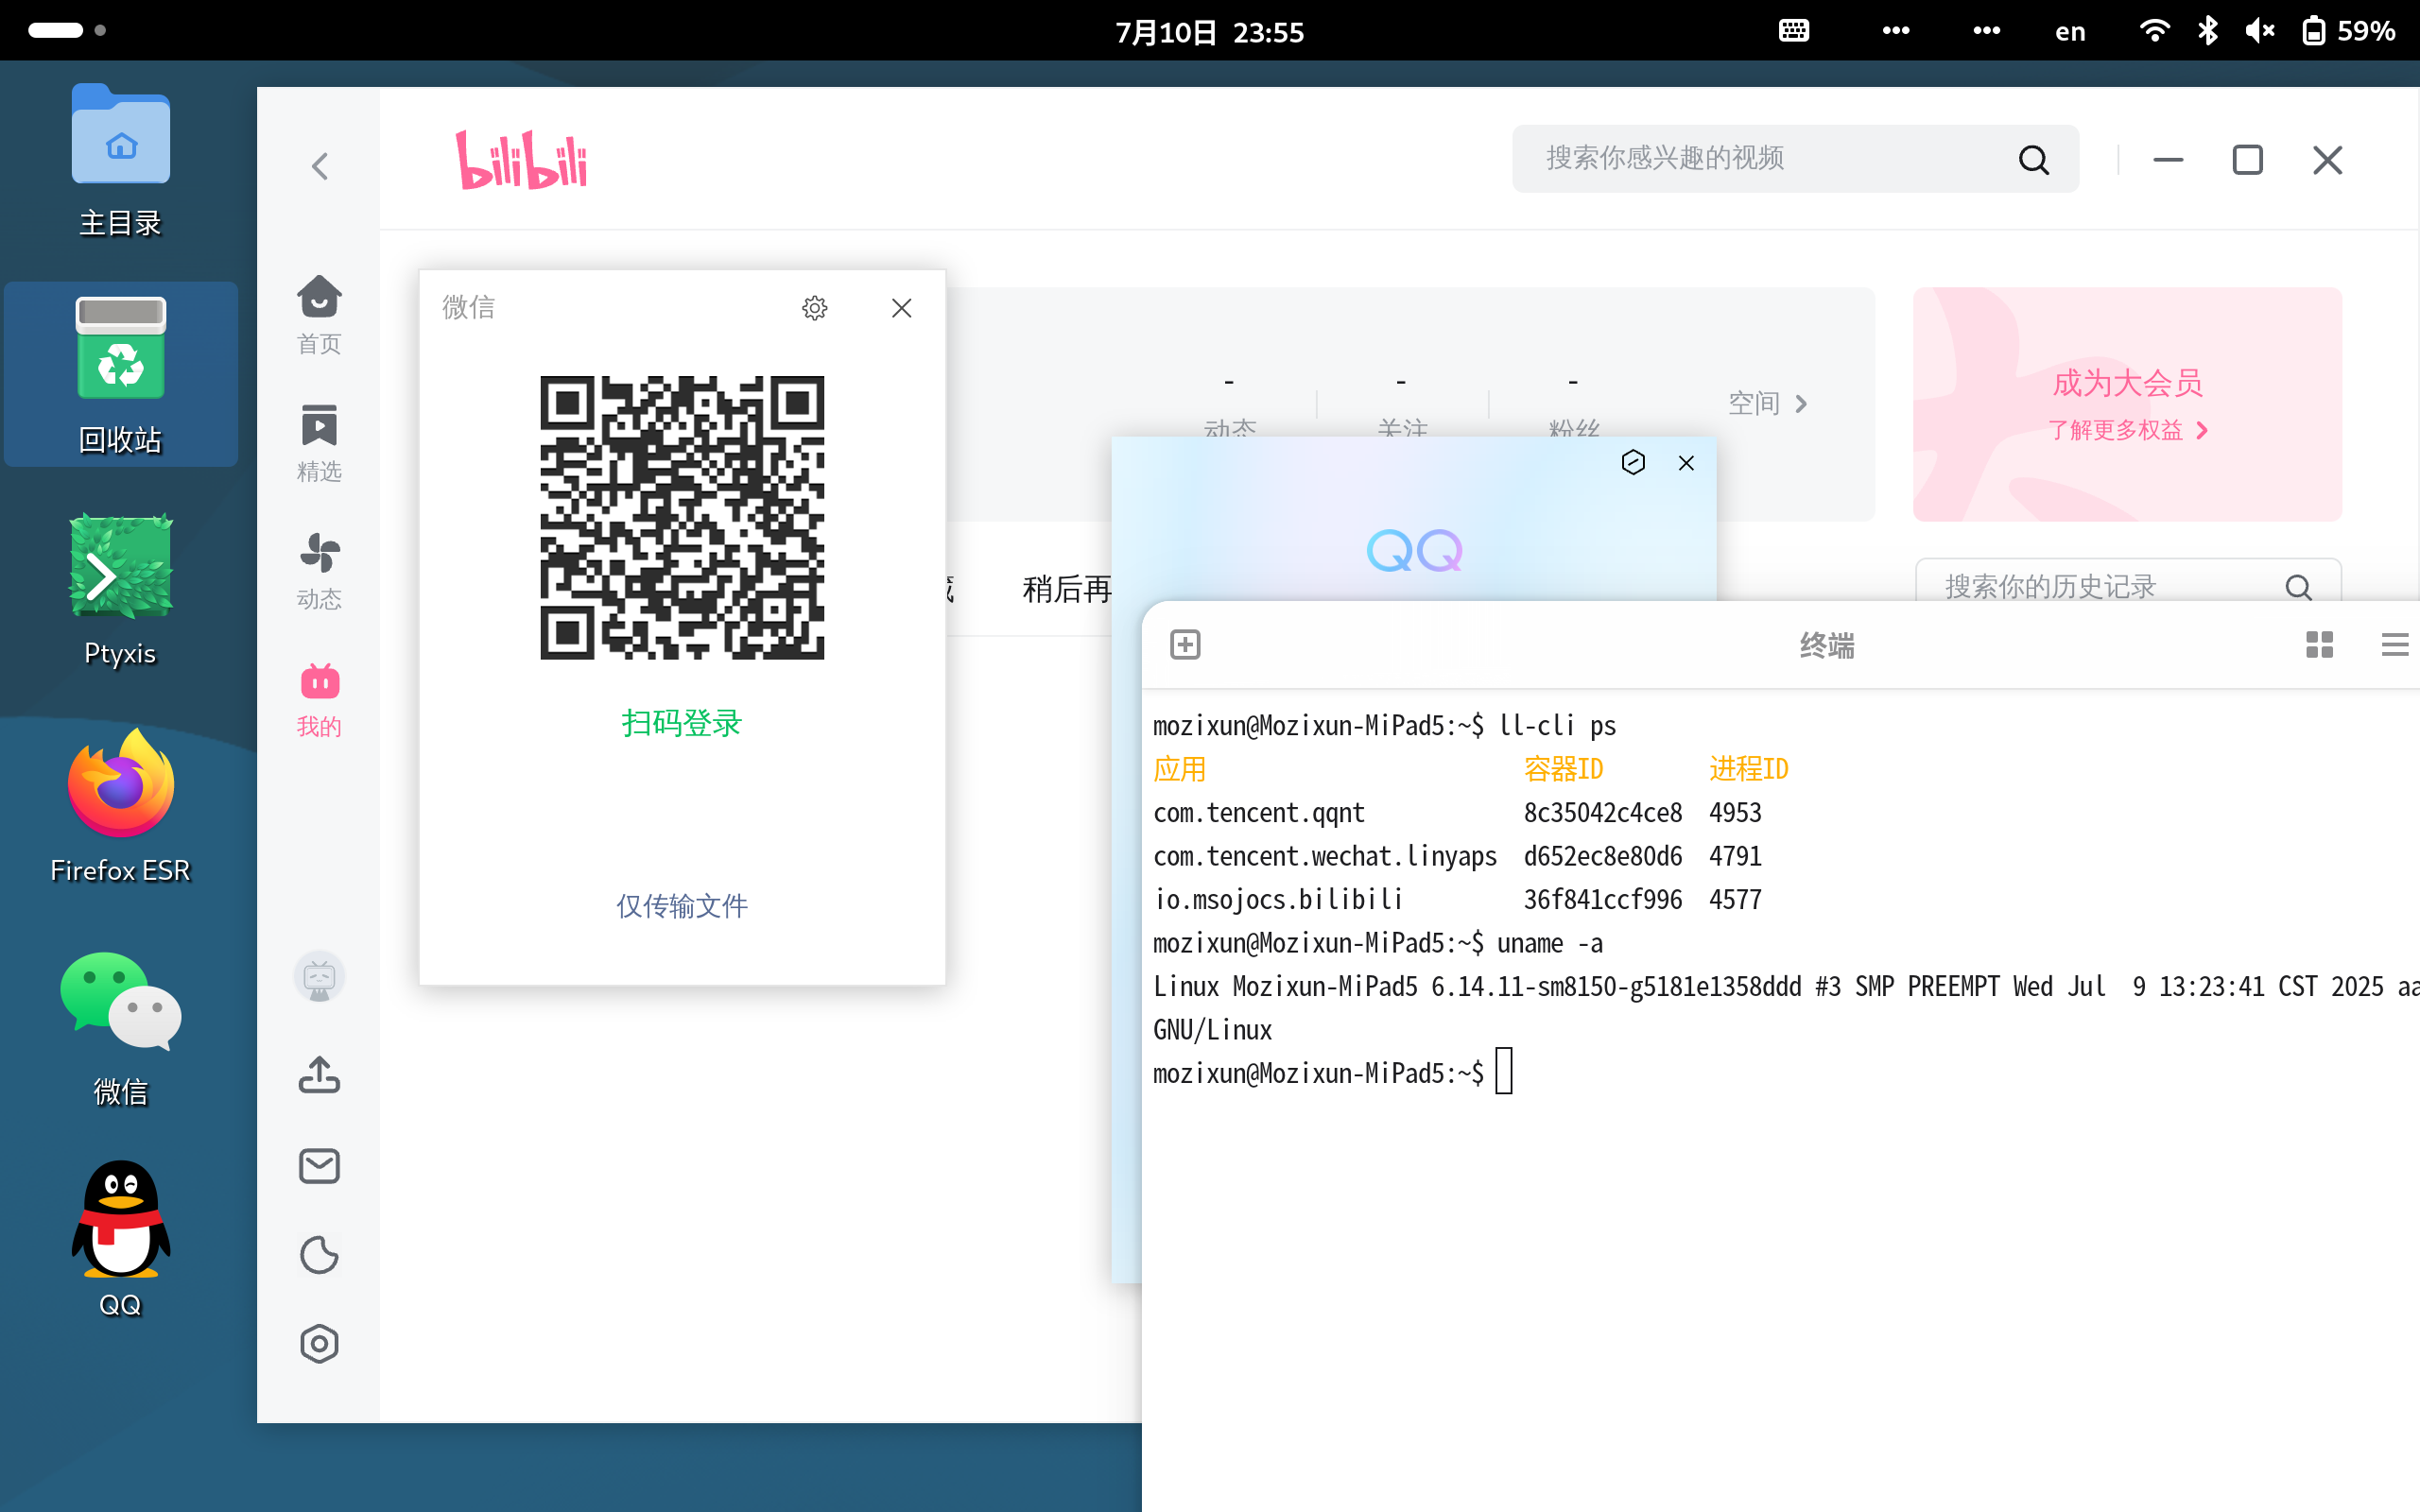The height and width of the screenshot is (1512, 2420).
Task: Open 空间 space chevron in bilibili
Action: pos(1768,403)
